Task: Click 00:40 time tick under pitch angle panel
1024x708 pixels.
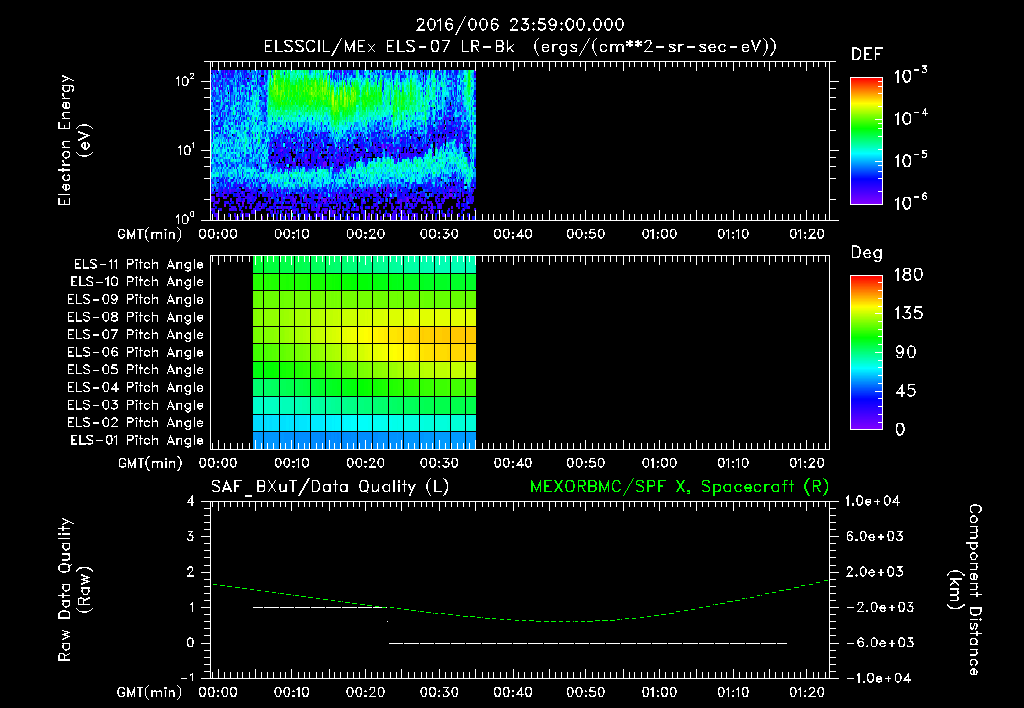Action: pos(513,463)
